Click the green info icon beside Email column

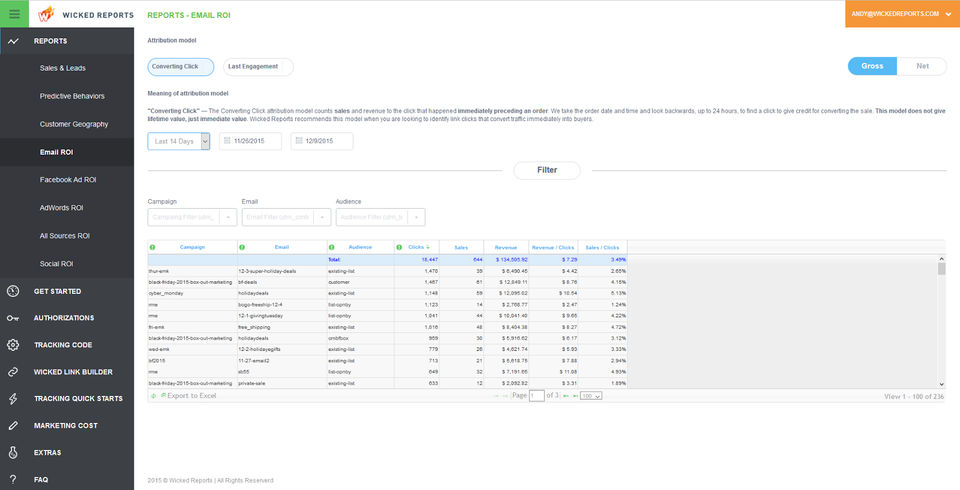click(242, 247)
